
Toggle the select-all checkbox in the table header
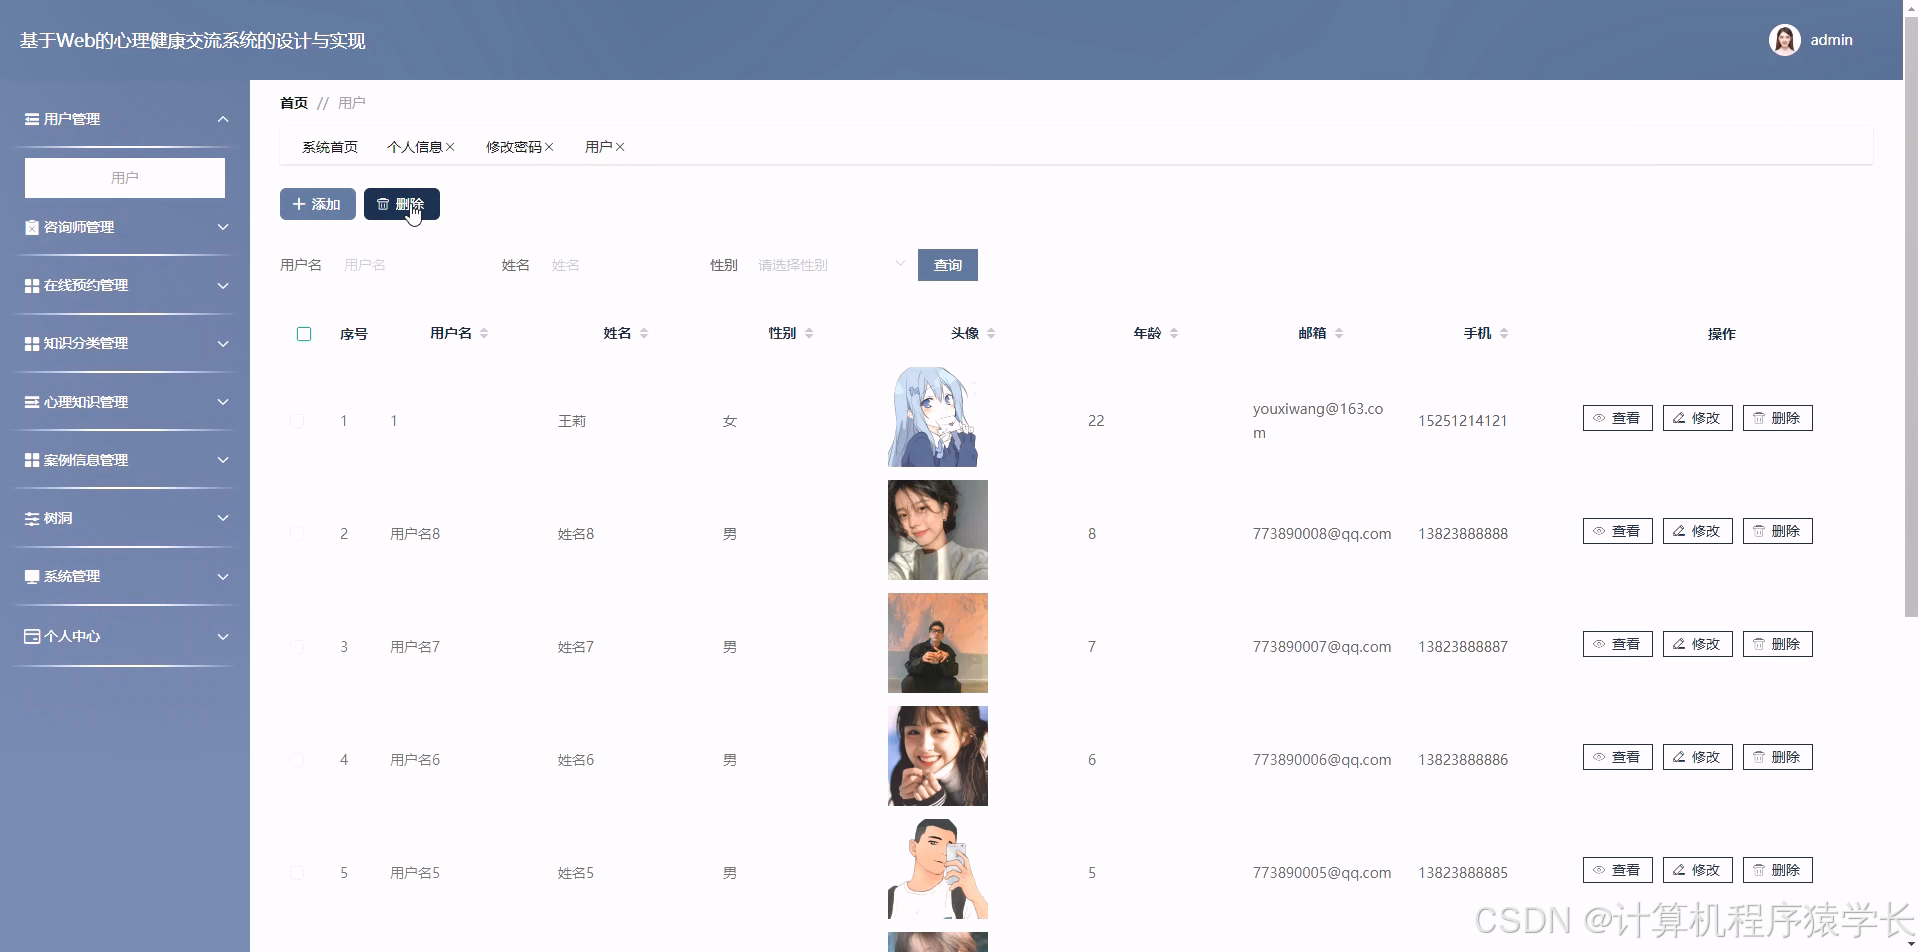click(x=304, y=334)
